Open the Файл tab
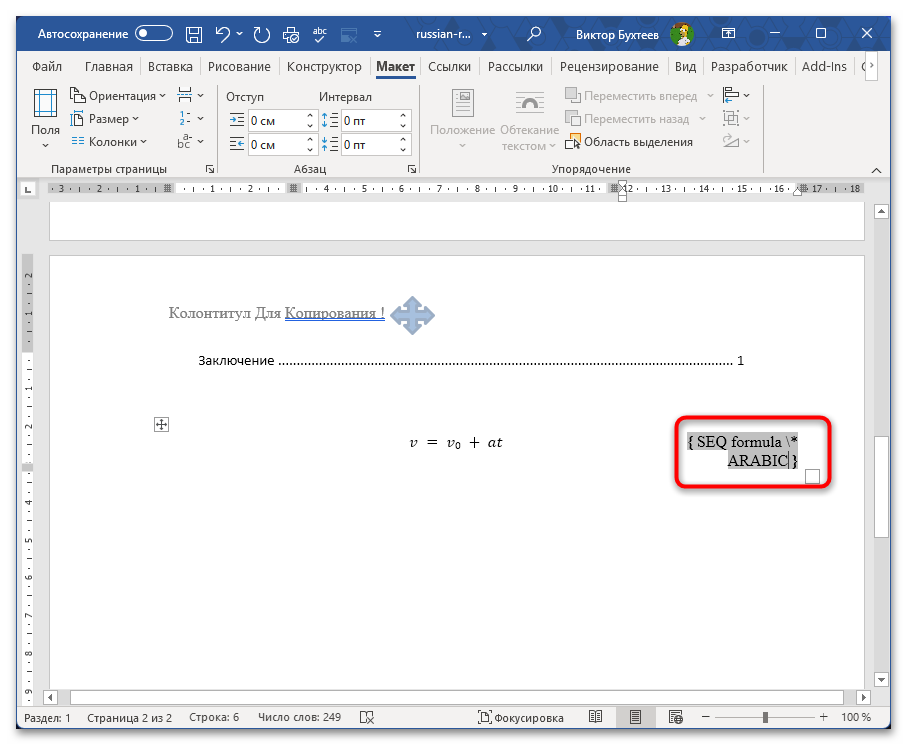Screen dimensions: 907x745 click(47, 67)
